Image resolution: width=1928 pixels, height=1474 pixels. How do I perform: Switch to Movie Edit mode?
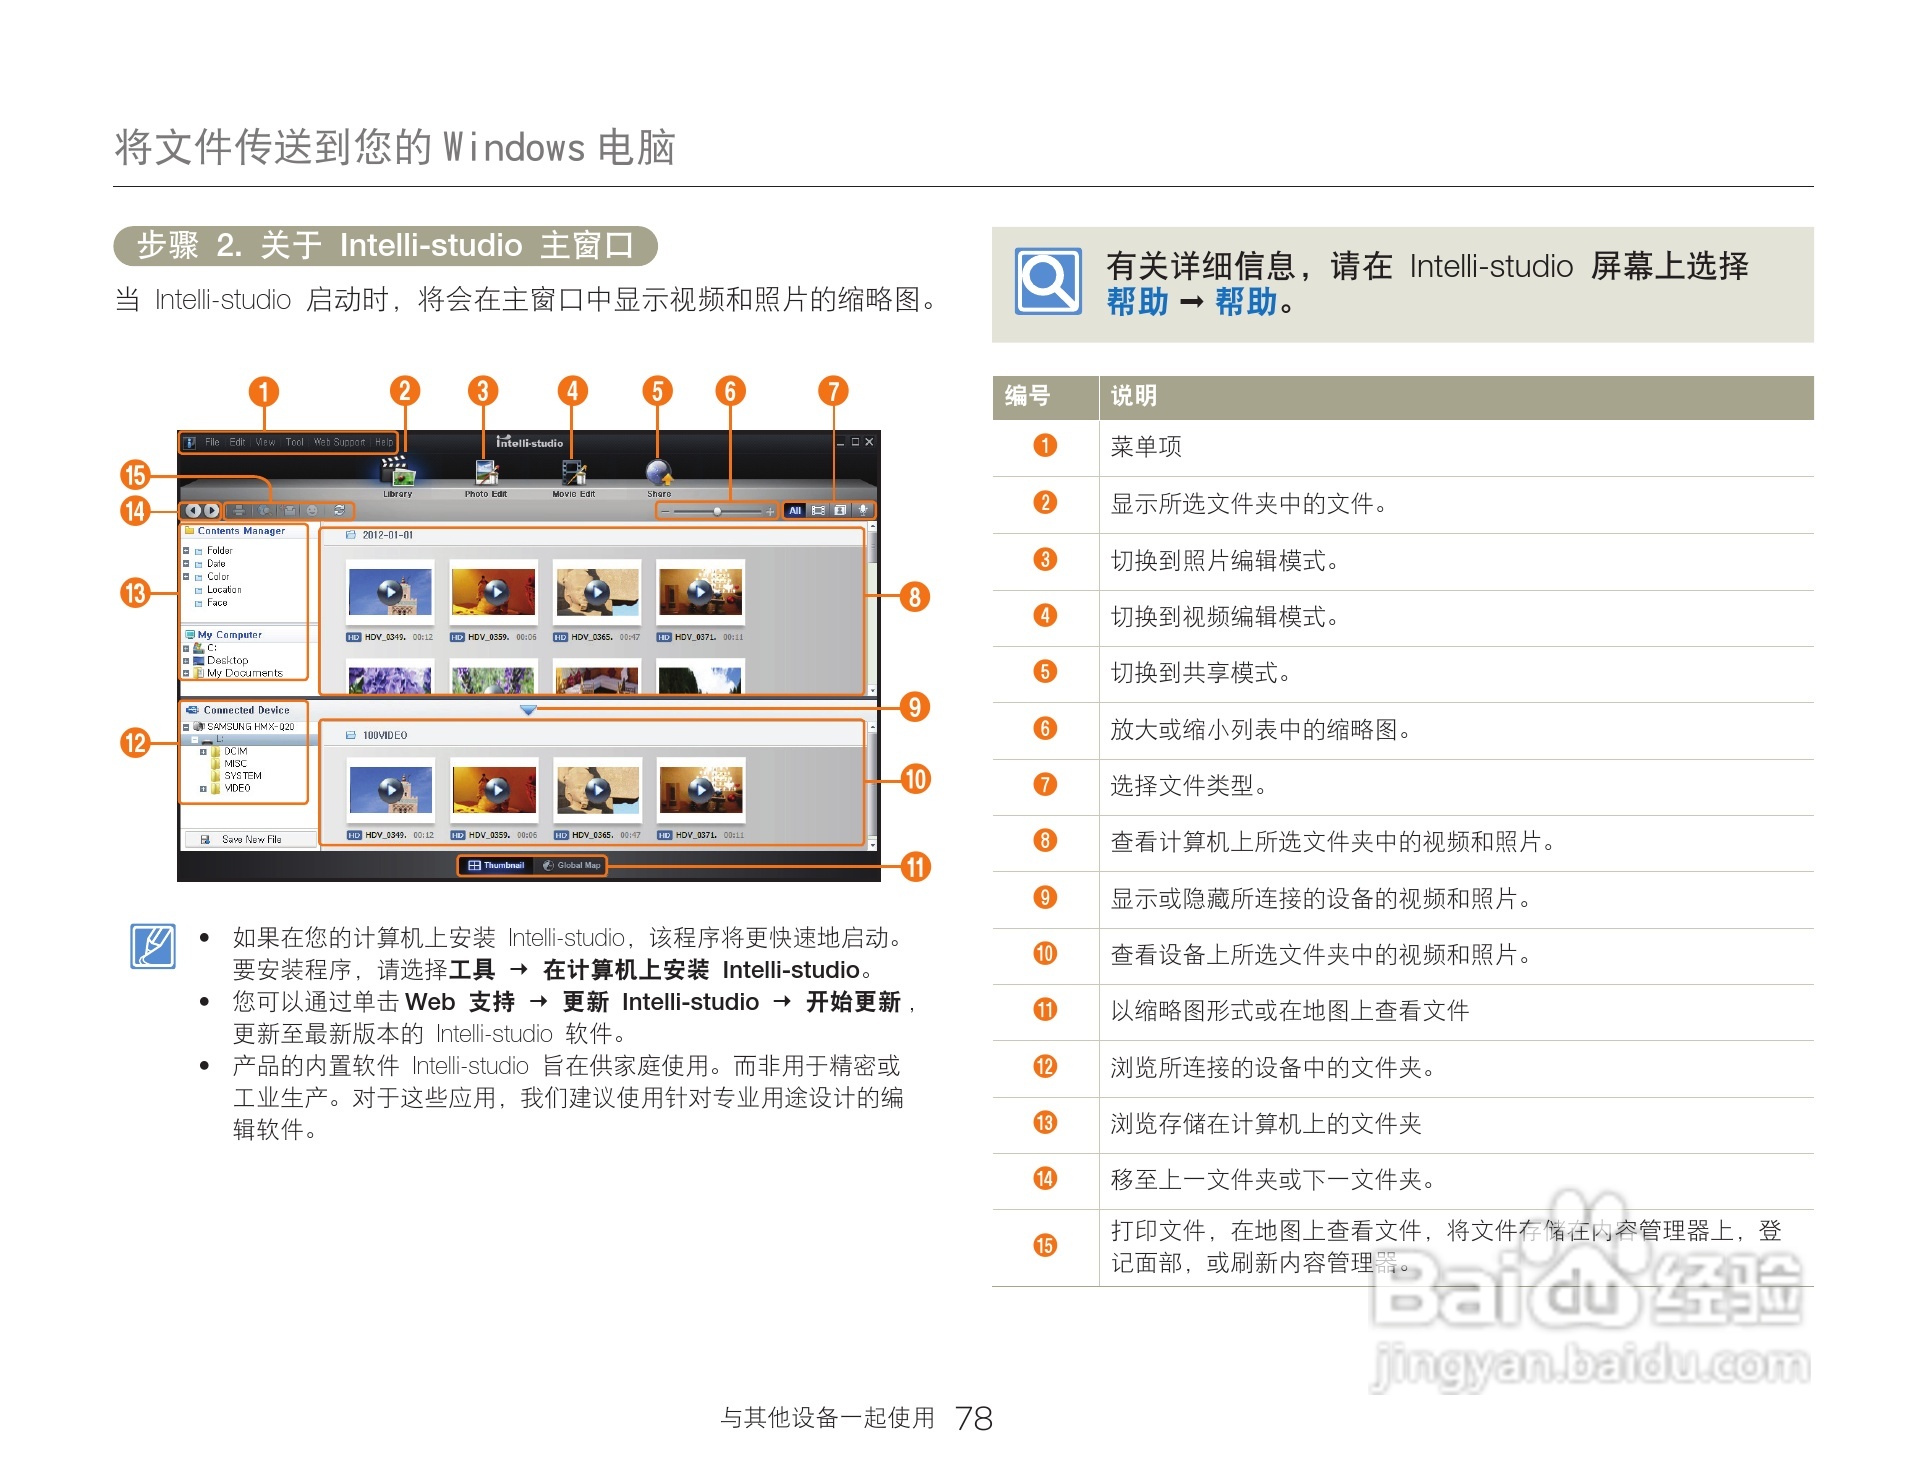[574, 471]
